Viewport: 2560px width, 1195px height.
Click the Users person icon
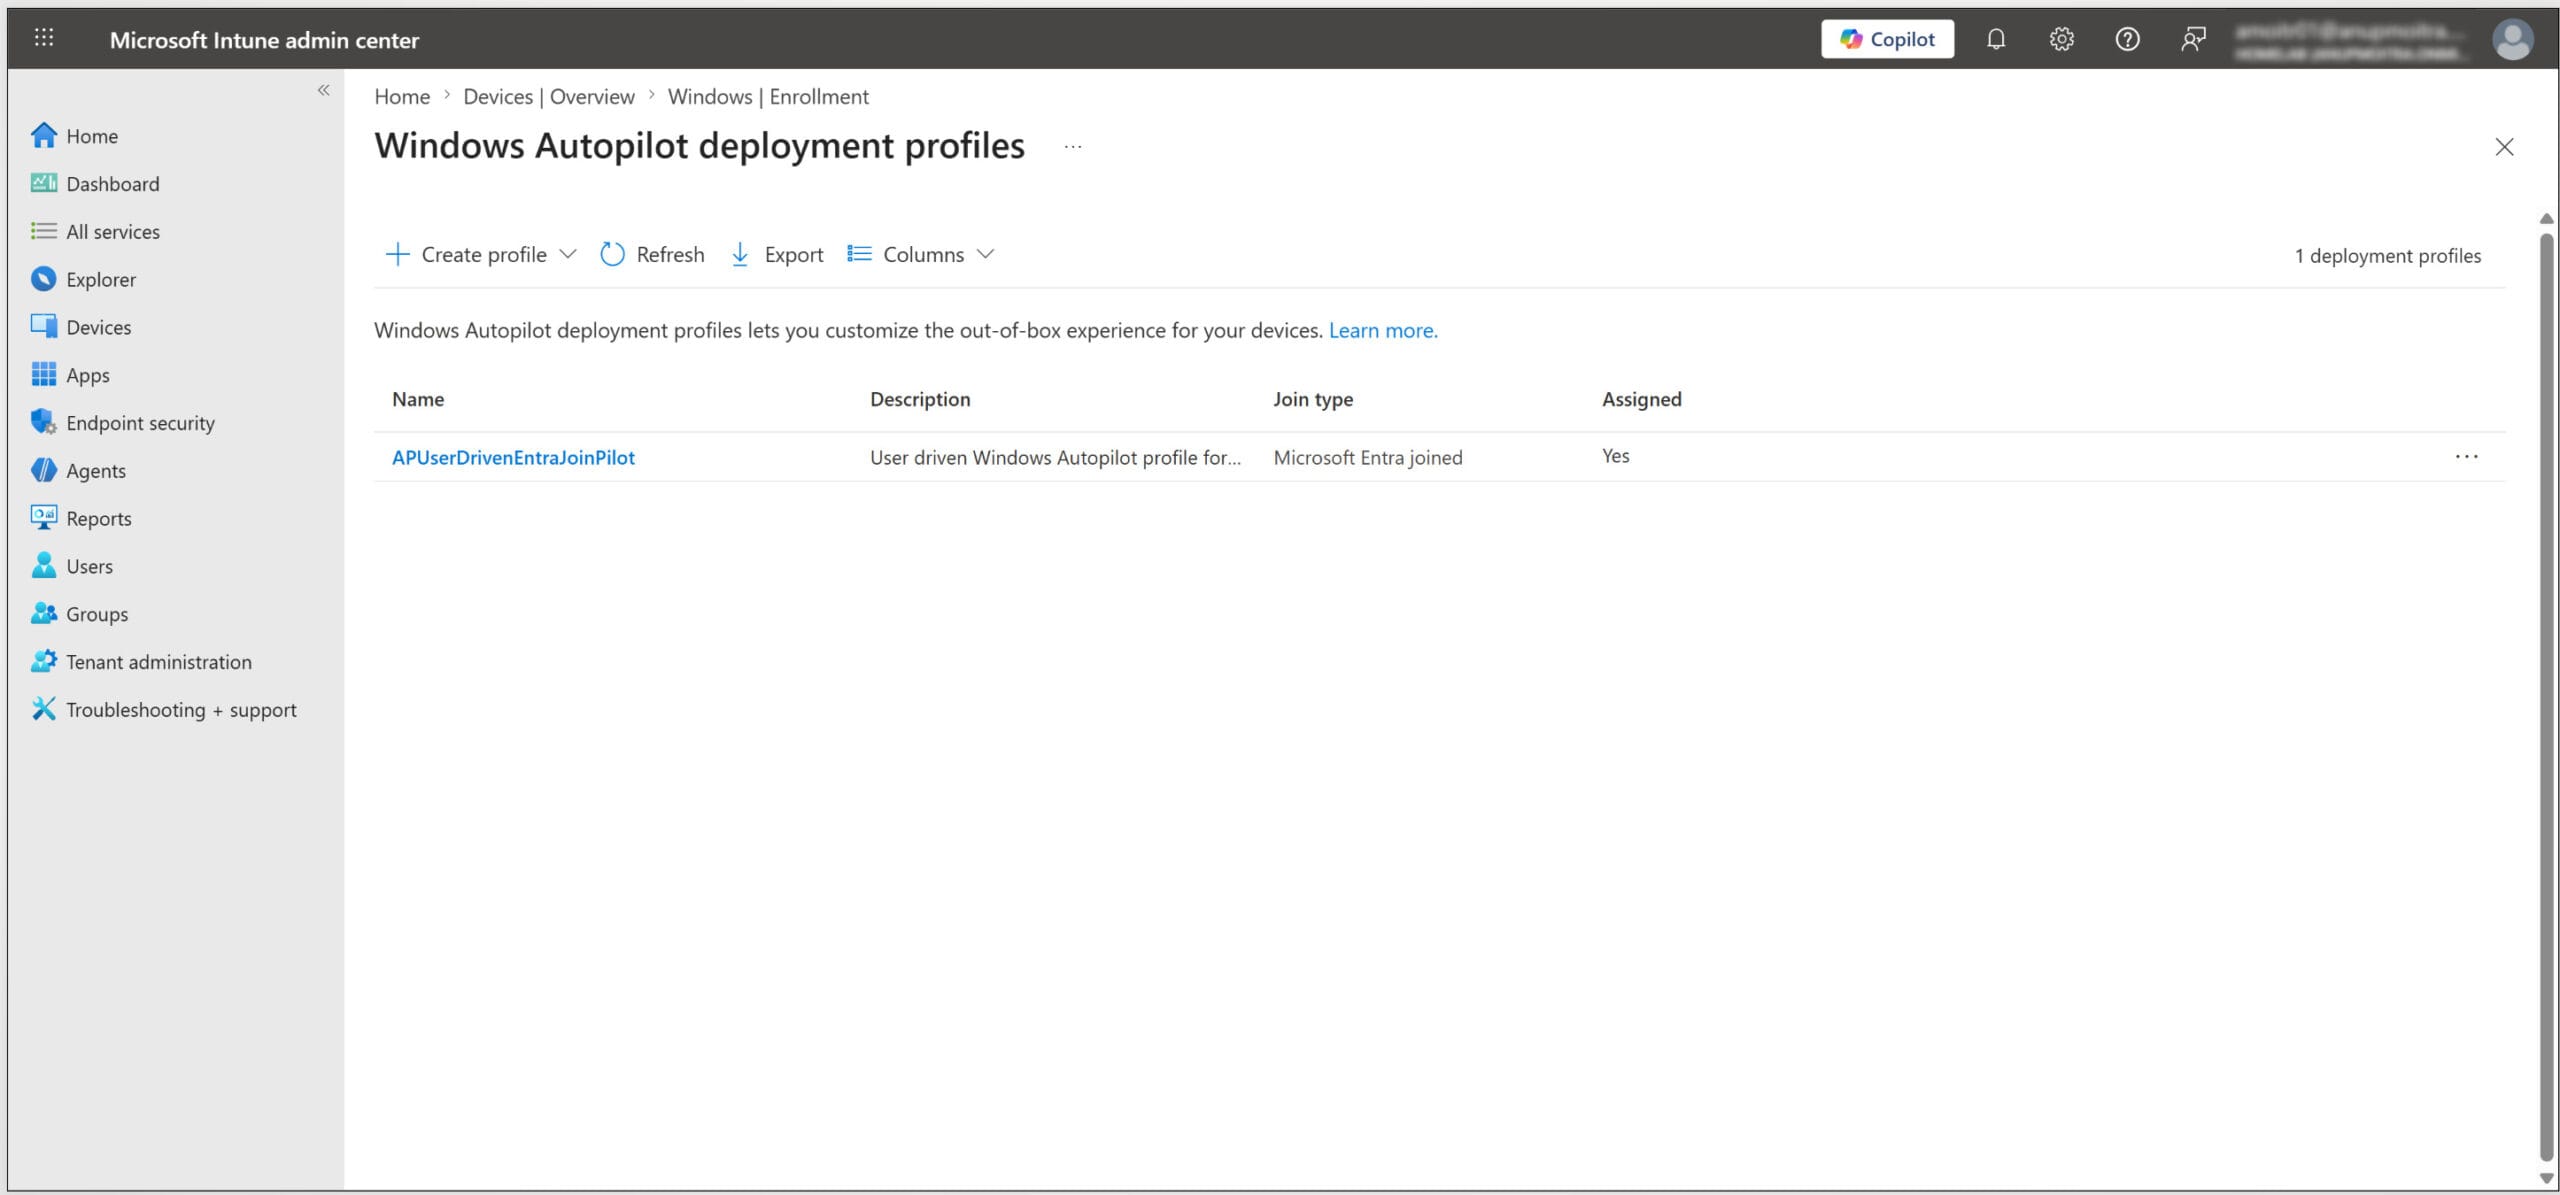click(x=43, y=565)
